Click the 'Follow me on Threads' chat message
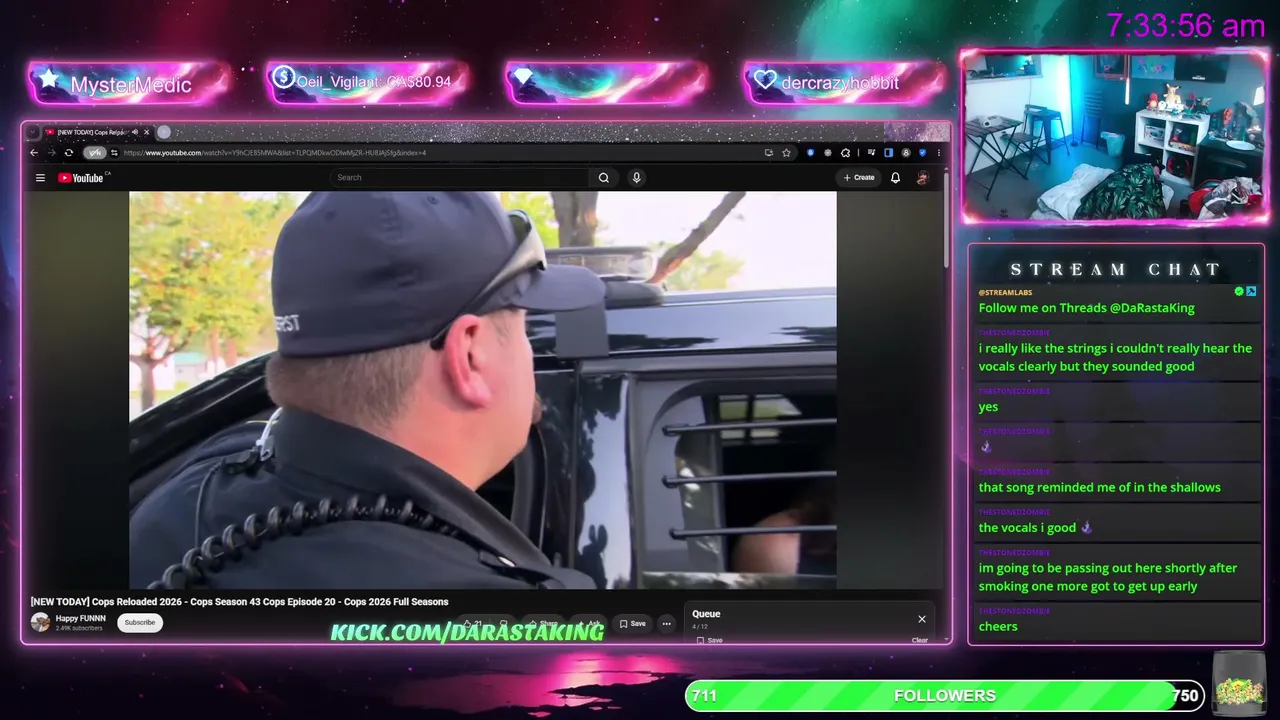Screen dimensions: 1280x720 point(1087,308)
